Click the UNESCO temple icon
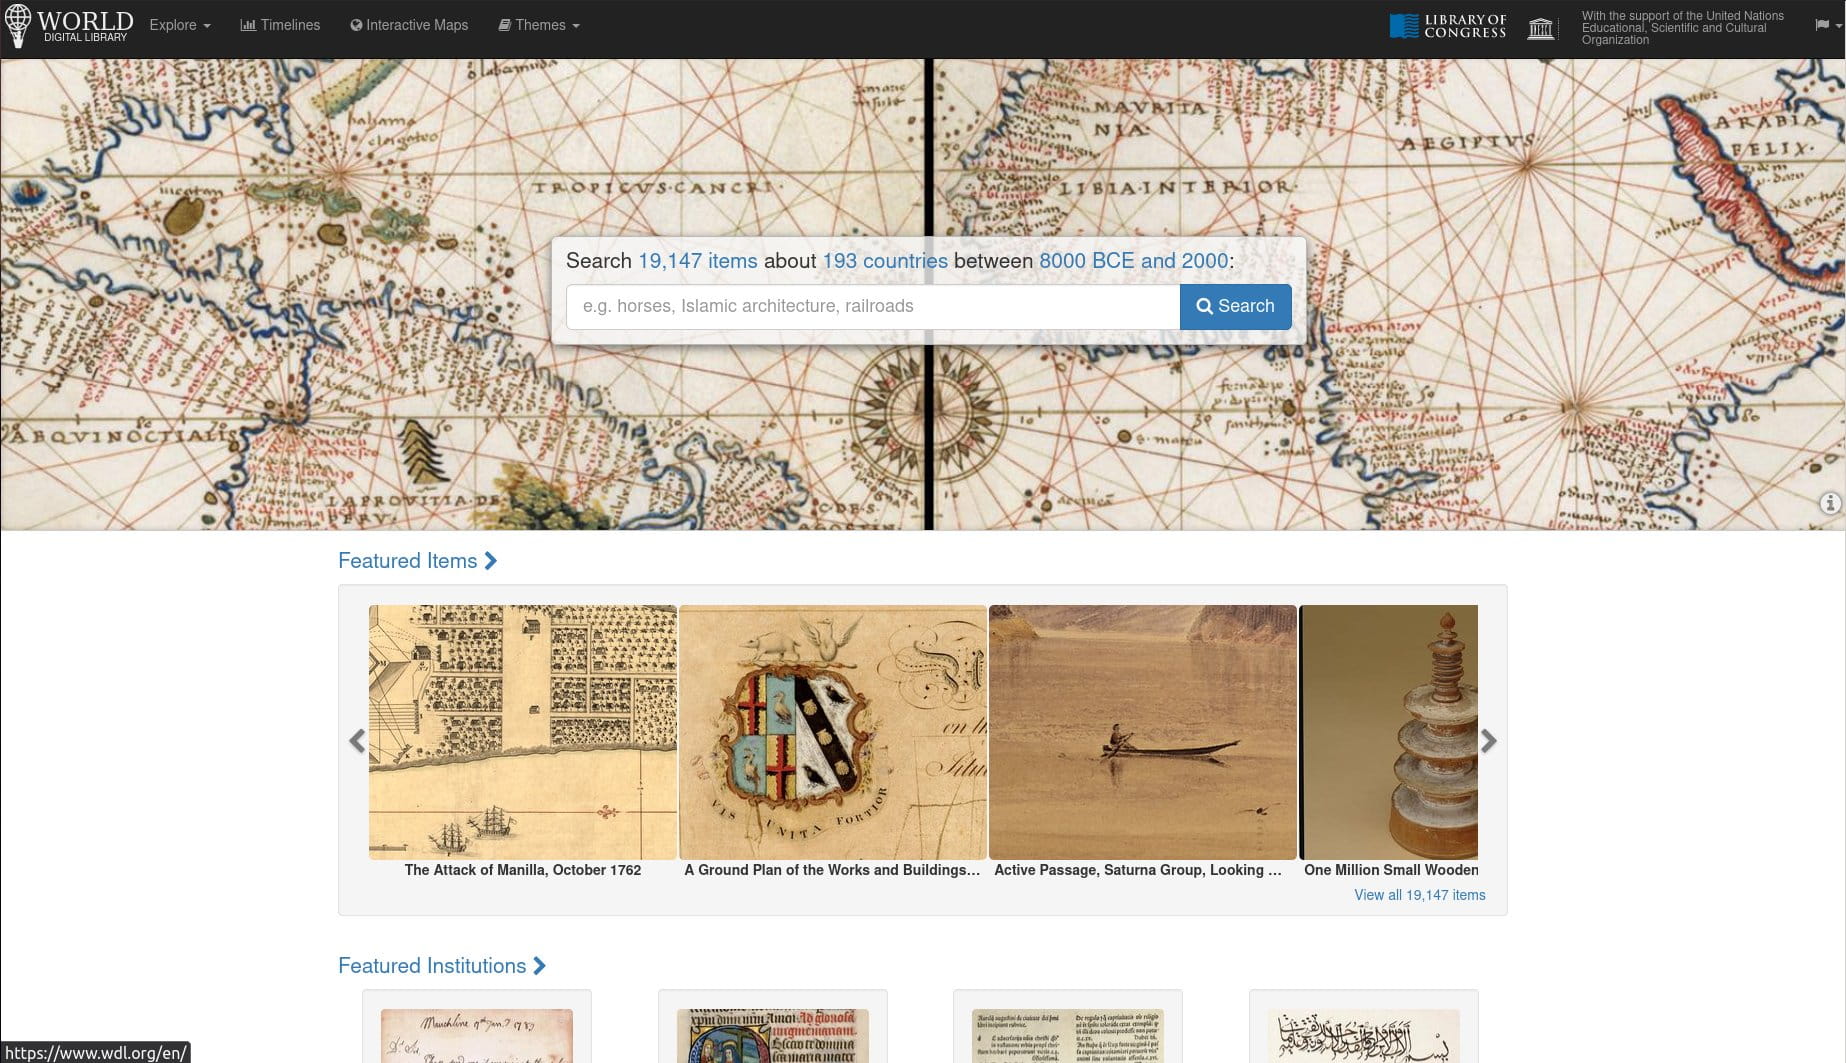Viewport: 1846px width, 1063px height. [x=1541, y=27]
